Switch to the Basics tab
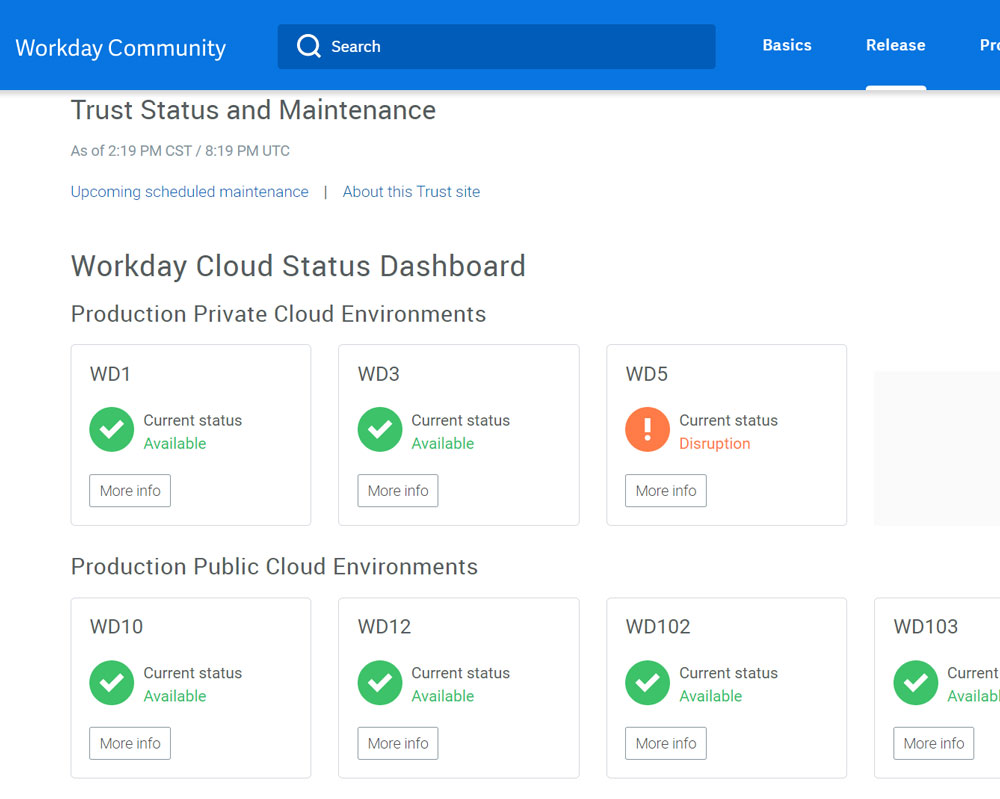Image resolution: width=1000 pixels, height=799 pixels. pyautogui.click(x=786, y=45)
